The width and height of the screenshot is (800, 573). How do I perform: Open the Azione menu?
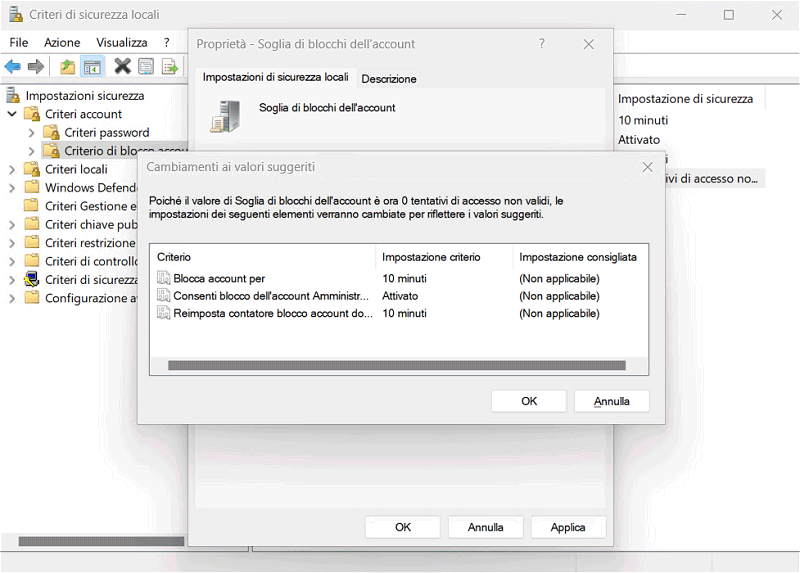[62, 42]
